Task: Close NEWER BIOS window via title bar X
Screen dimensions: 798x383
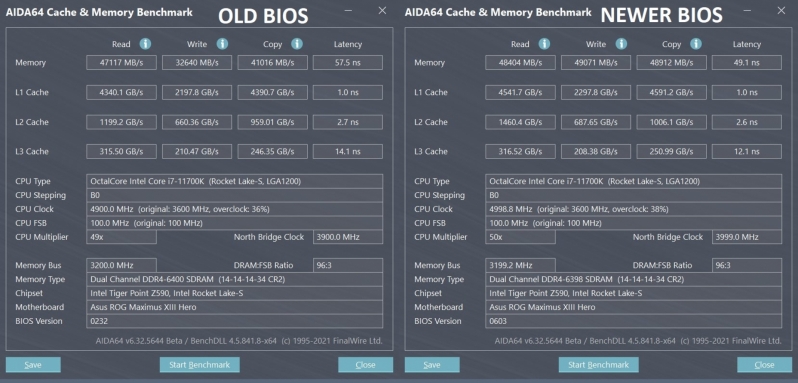Action: pyautogui.click(x=781, y=11)
